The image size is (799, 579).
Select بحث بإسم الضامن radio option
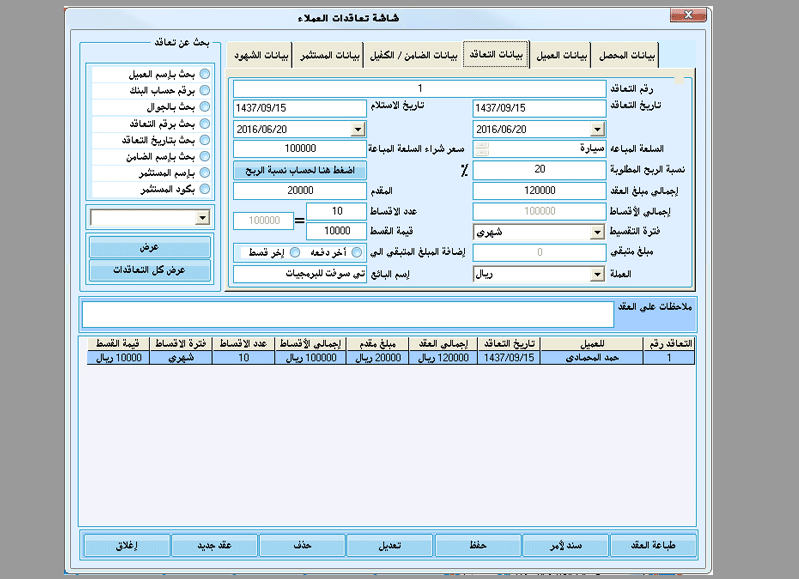click(x=204, y=156)
